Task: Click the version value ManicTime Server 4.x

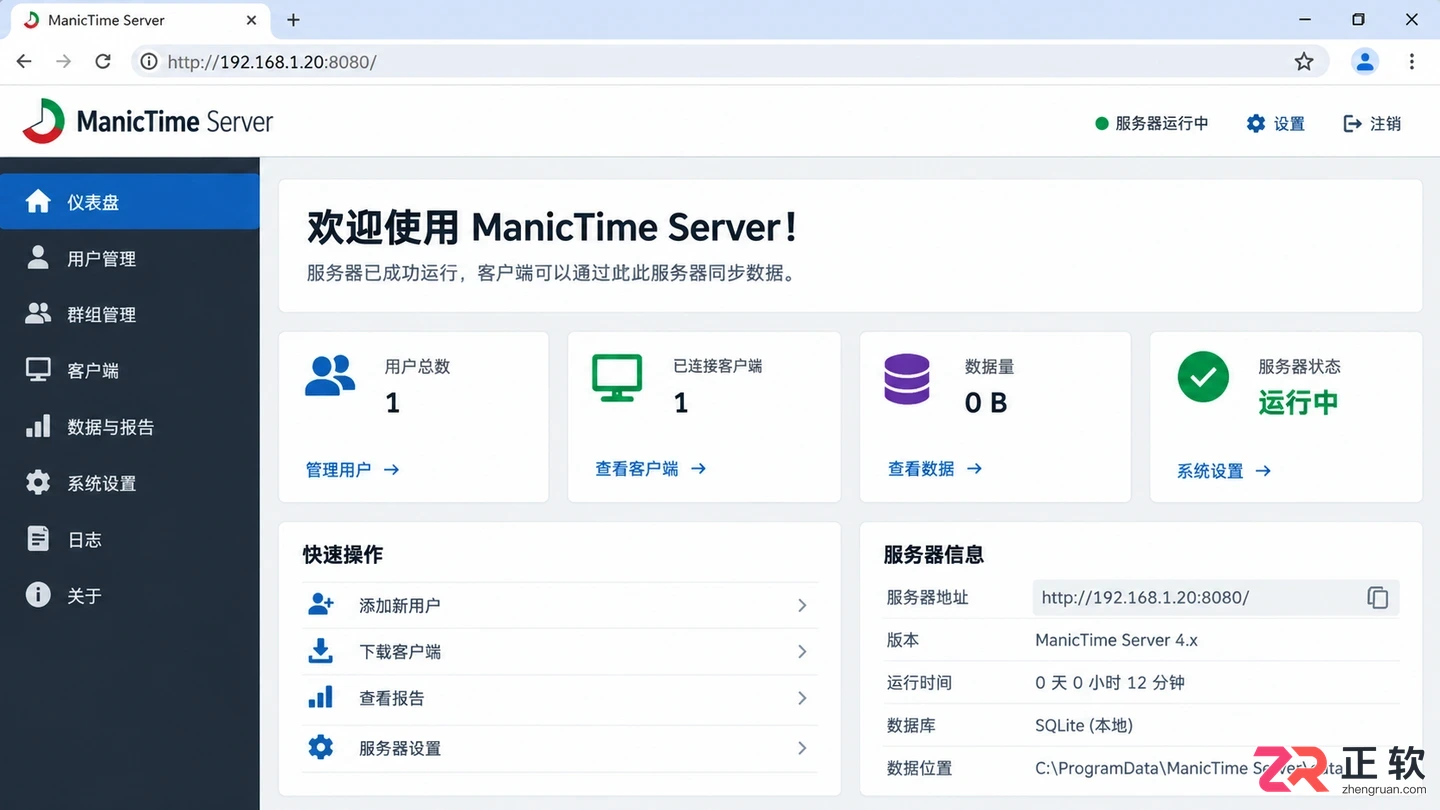Action: pyautogui.click(x=1116, y=640)
